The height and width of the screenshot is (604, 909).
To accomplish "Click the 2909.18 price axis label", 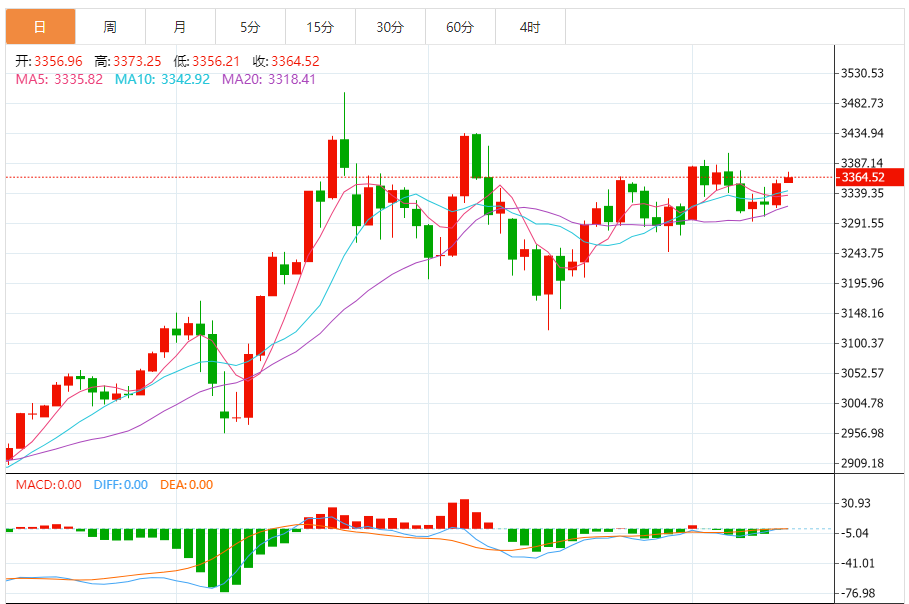I will coord(862,463).
